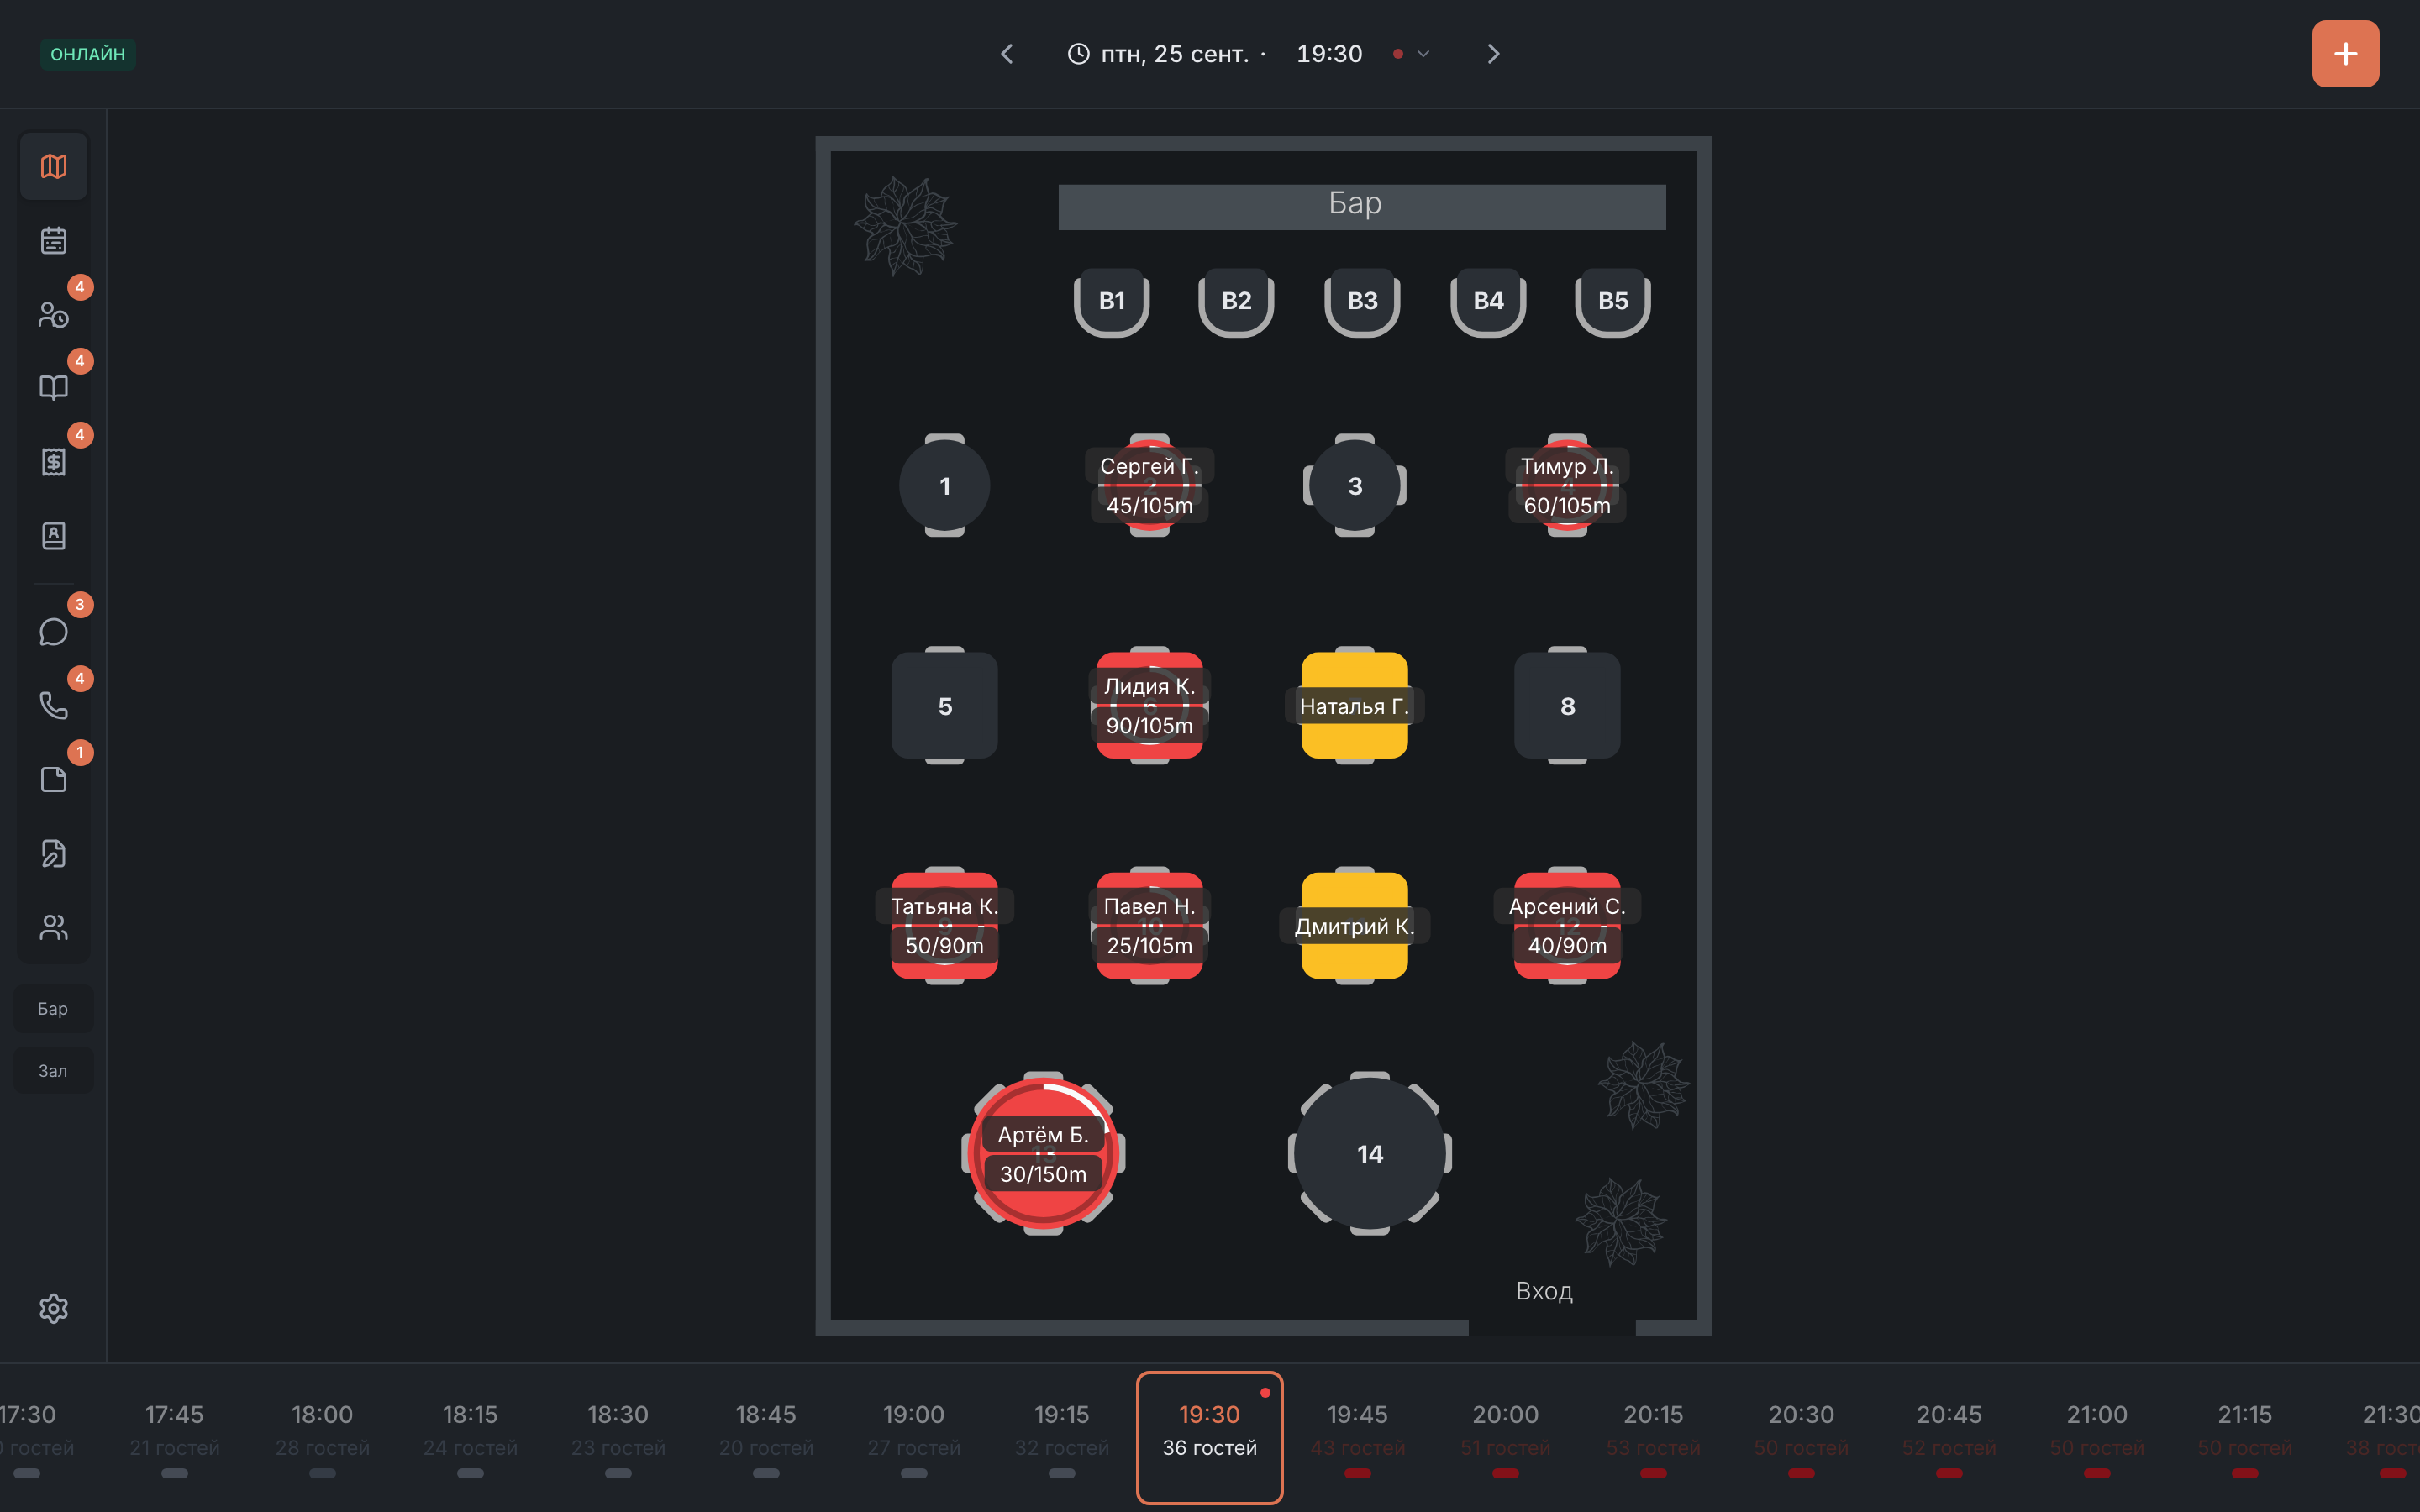Select free table 1

pyautogui.click(x=945, y=486)
